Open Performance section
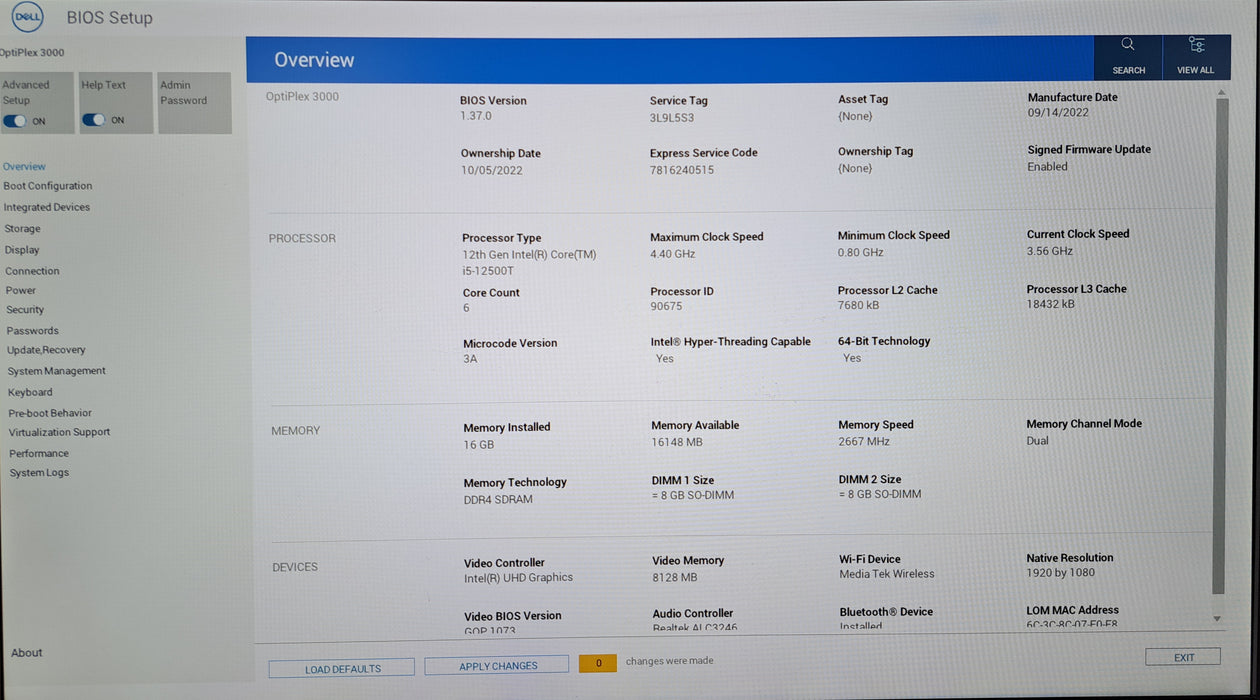 tap(39, 453)
